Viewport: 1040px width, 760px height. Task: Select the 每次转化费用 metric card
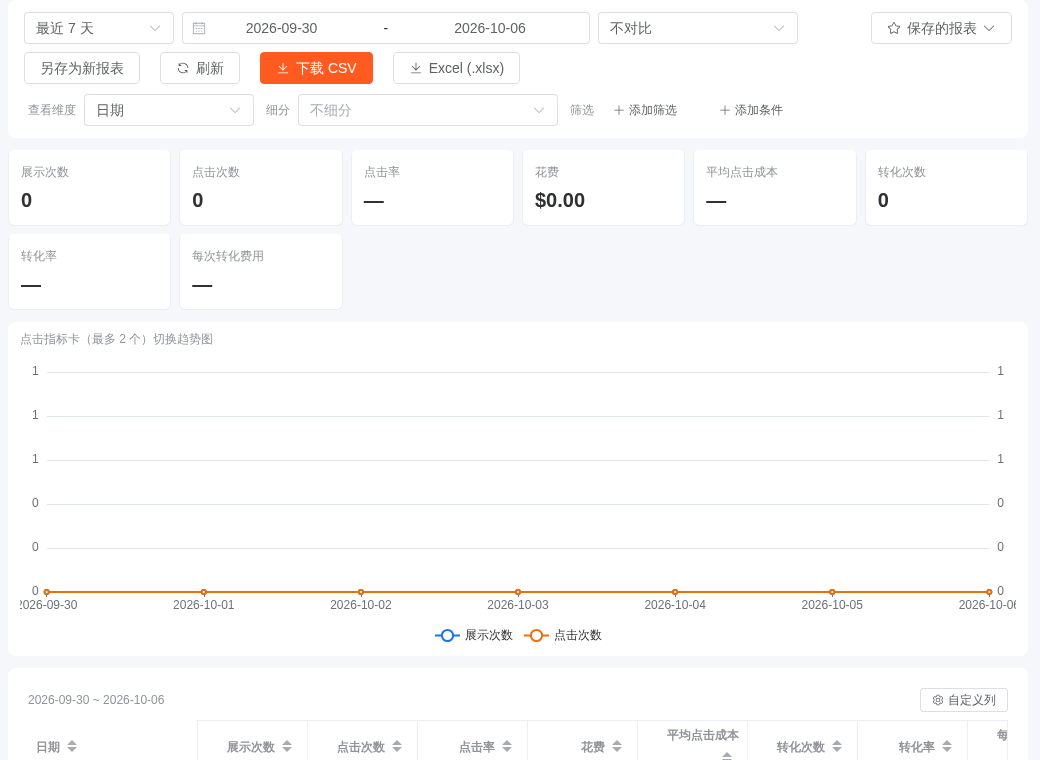[261, 272]
